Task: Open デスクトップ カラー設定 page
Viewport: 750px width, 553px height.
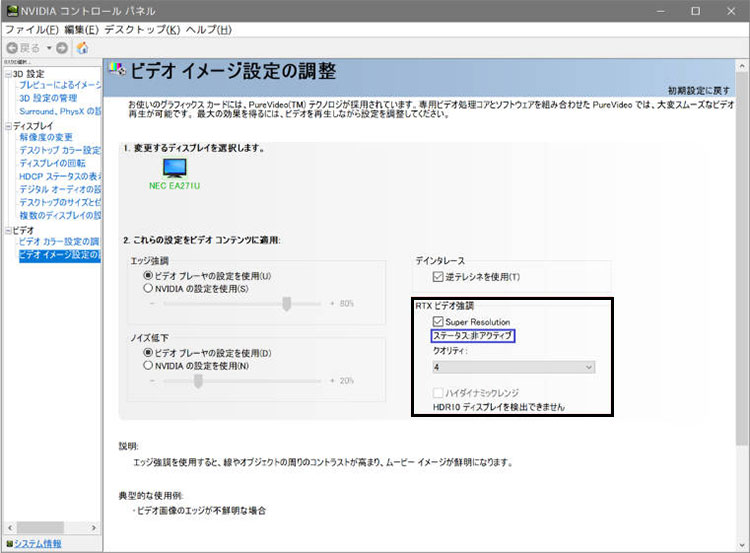Action: tap(60, 150)
